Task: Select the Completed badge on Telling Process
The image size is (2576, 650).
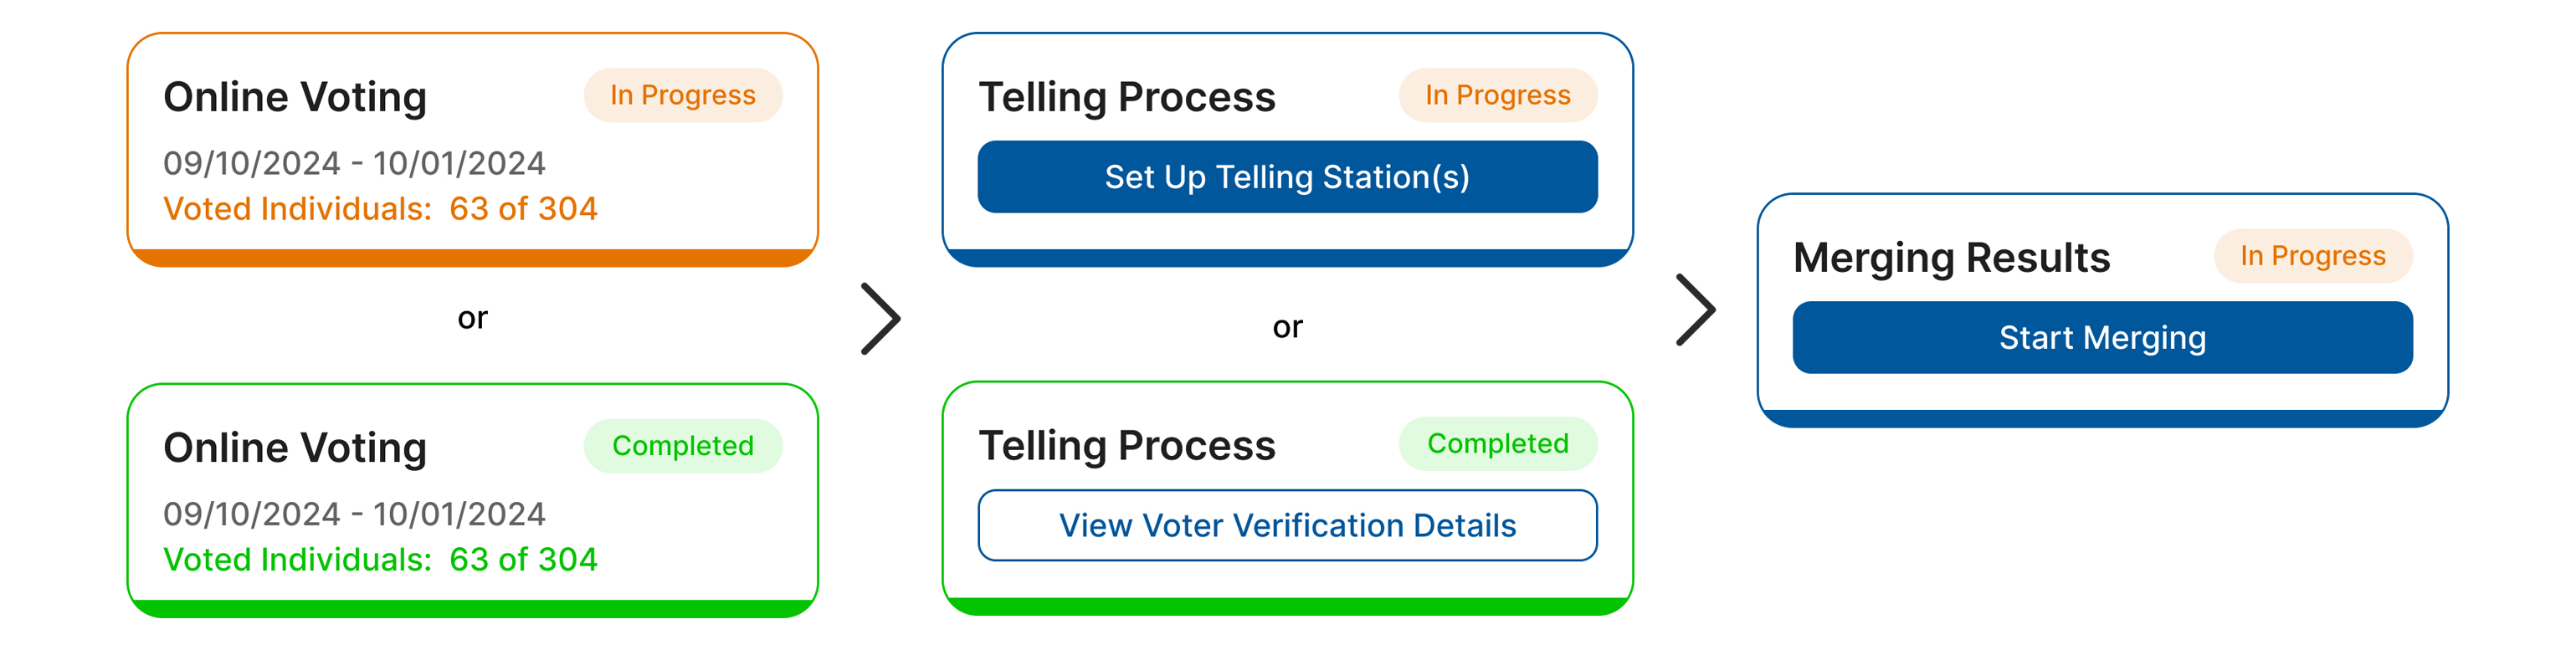Action: click(x=1497, y=444)
